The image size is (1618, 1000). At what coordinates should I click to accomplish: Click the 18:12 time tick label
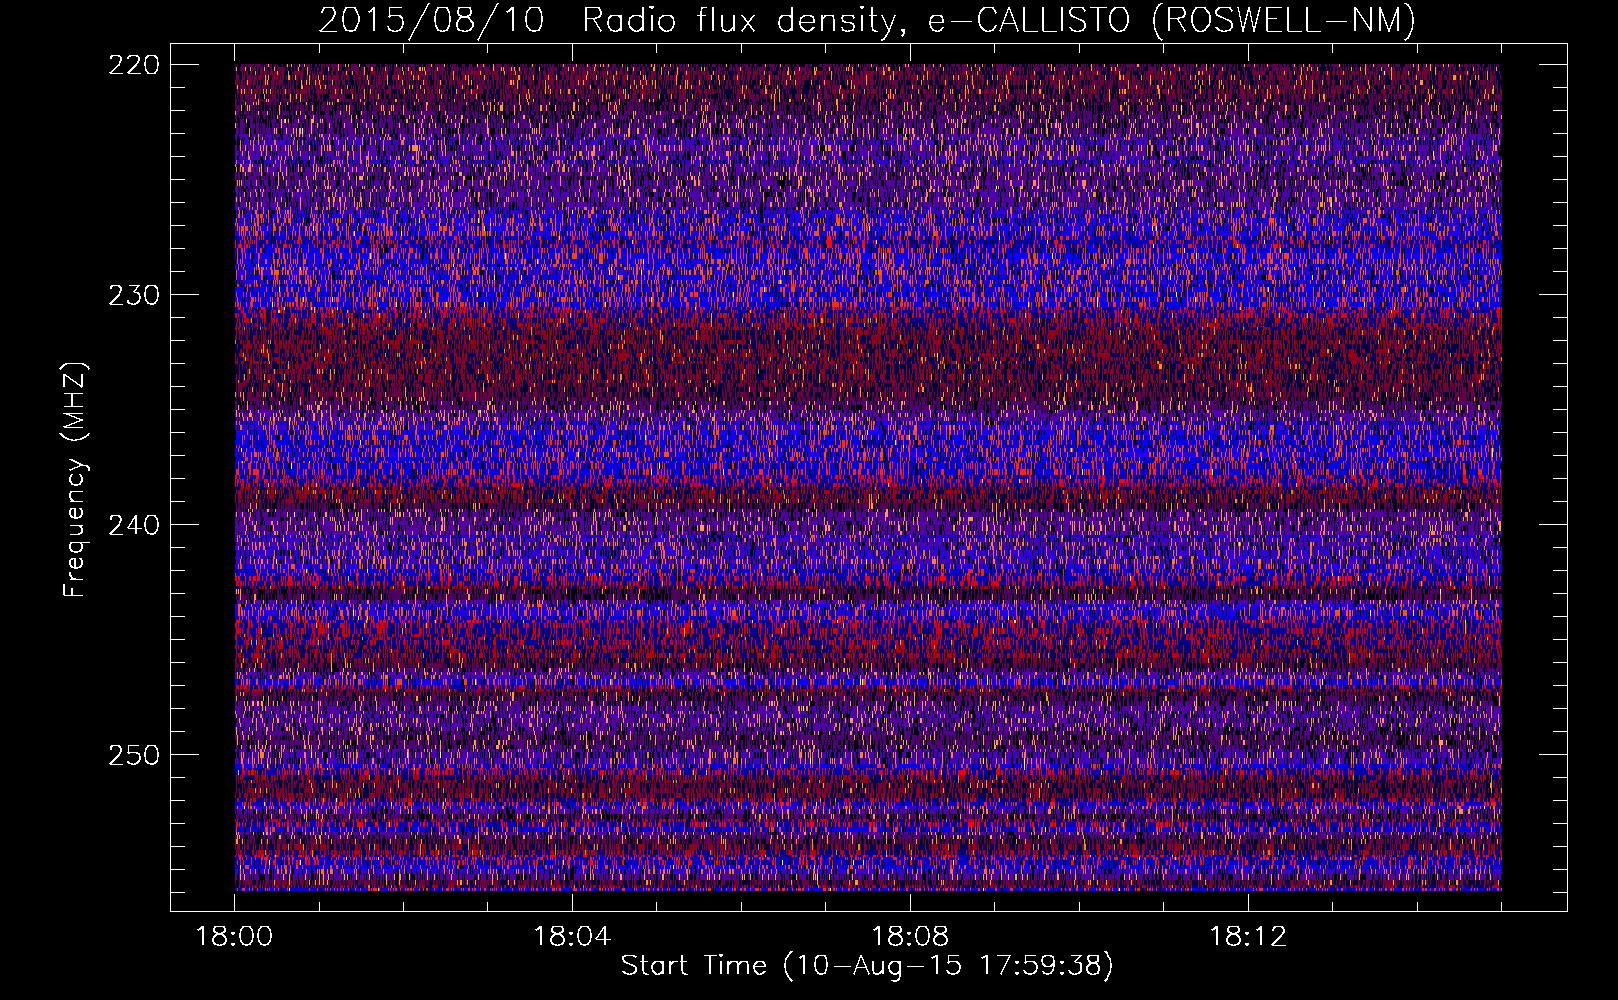(1248, 937)
